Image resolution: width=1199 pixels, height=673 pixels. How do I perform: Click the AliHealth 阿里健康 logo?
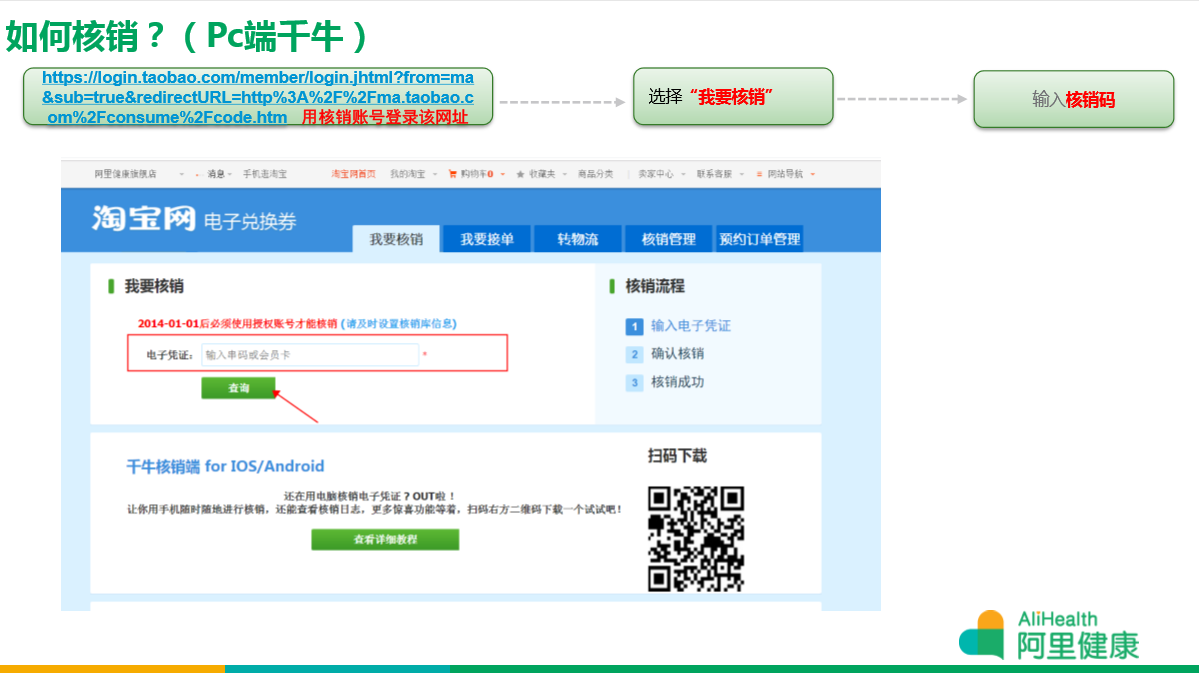pos(1049,636)
